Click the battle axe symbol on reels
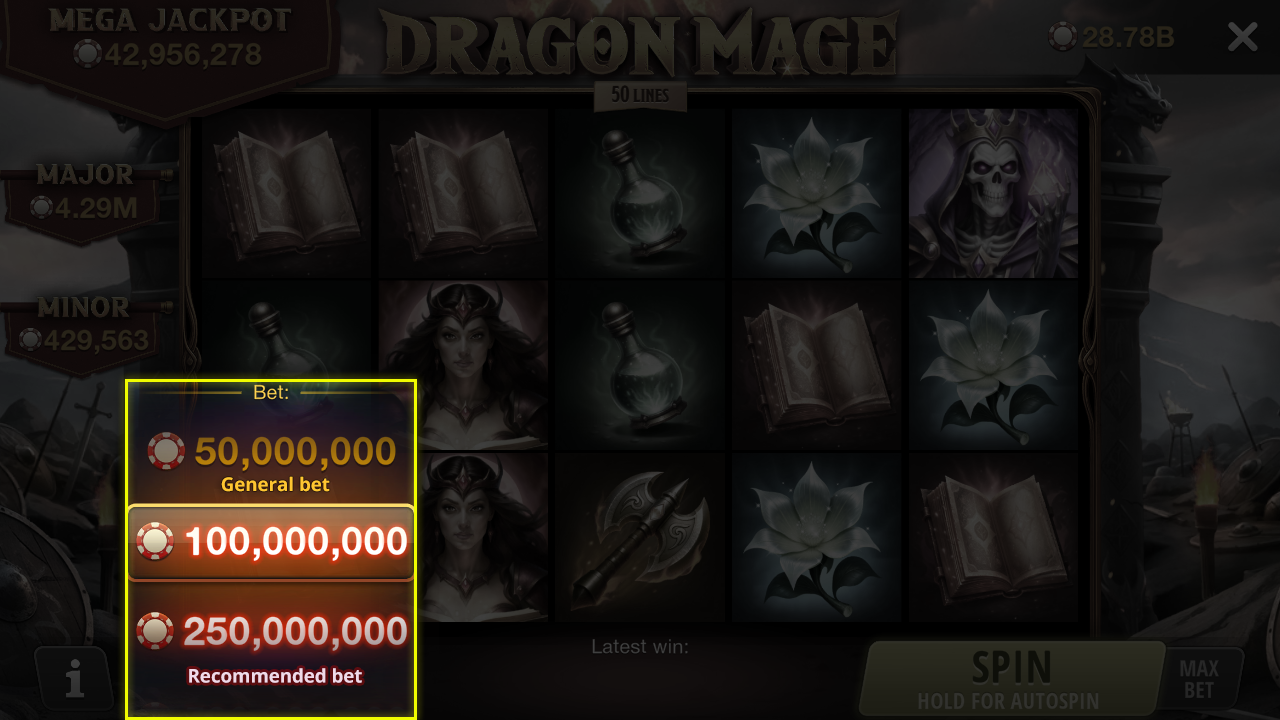 pyautogui.click(x=641, y=538)
